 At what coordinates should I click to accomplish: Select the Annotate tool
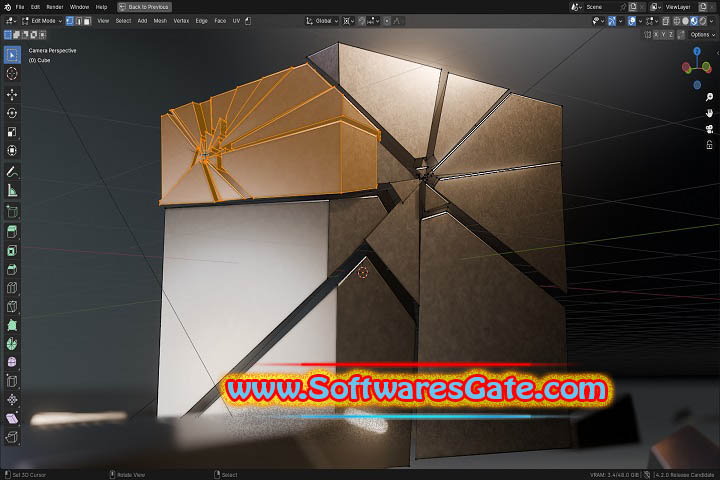pos(12,172)
